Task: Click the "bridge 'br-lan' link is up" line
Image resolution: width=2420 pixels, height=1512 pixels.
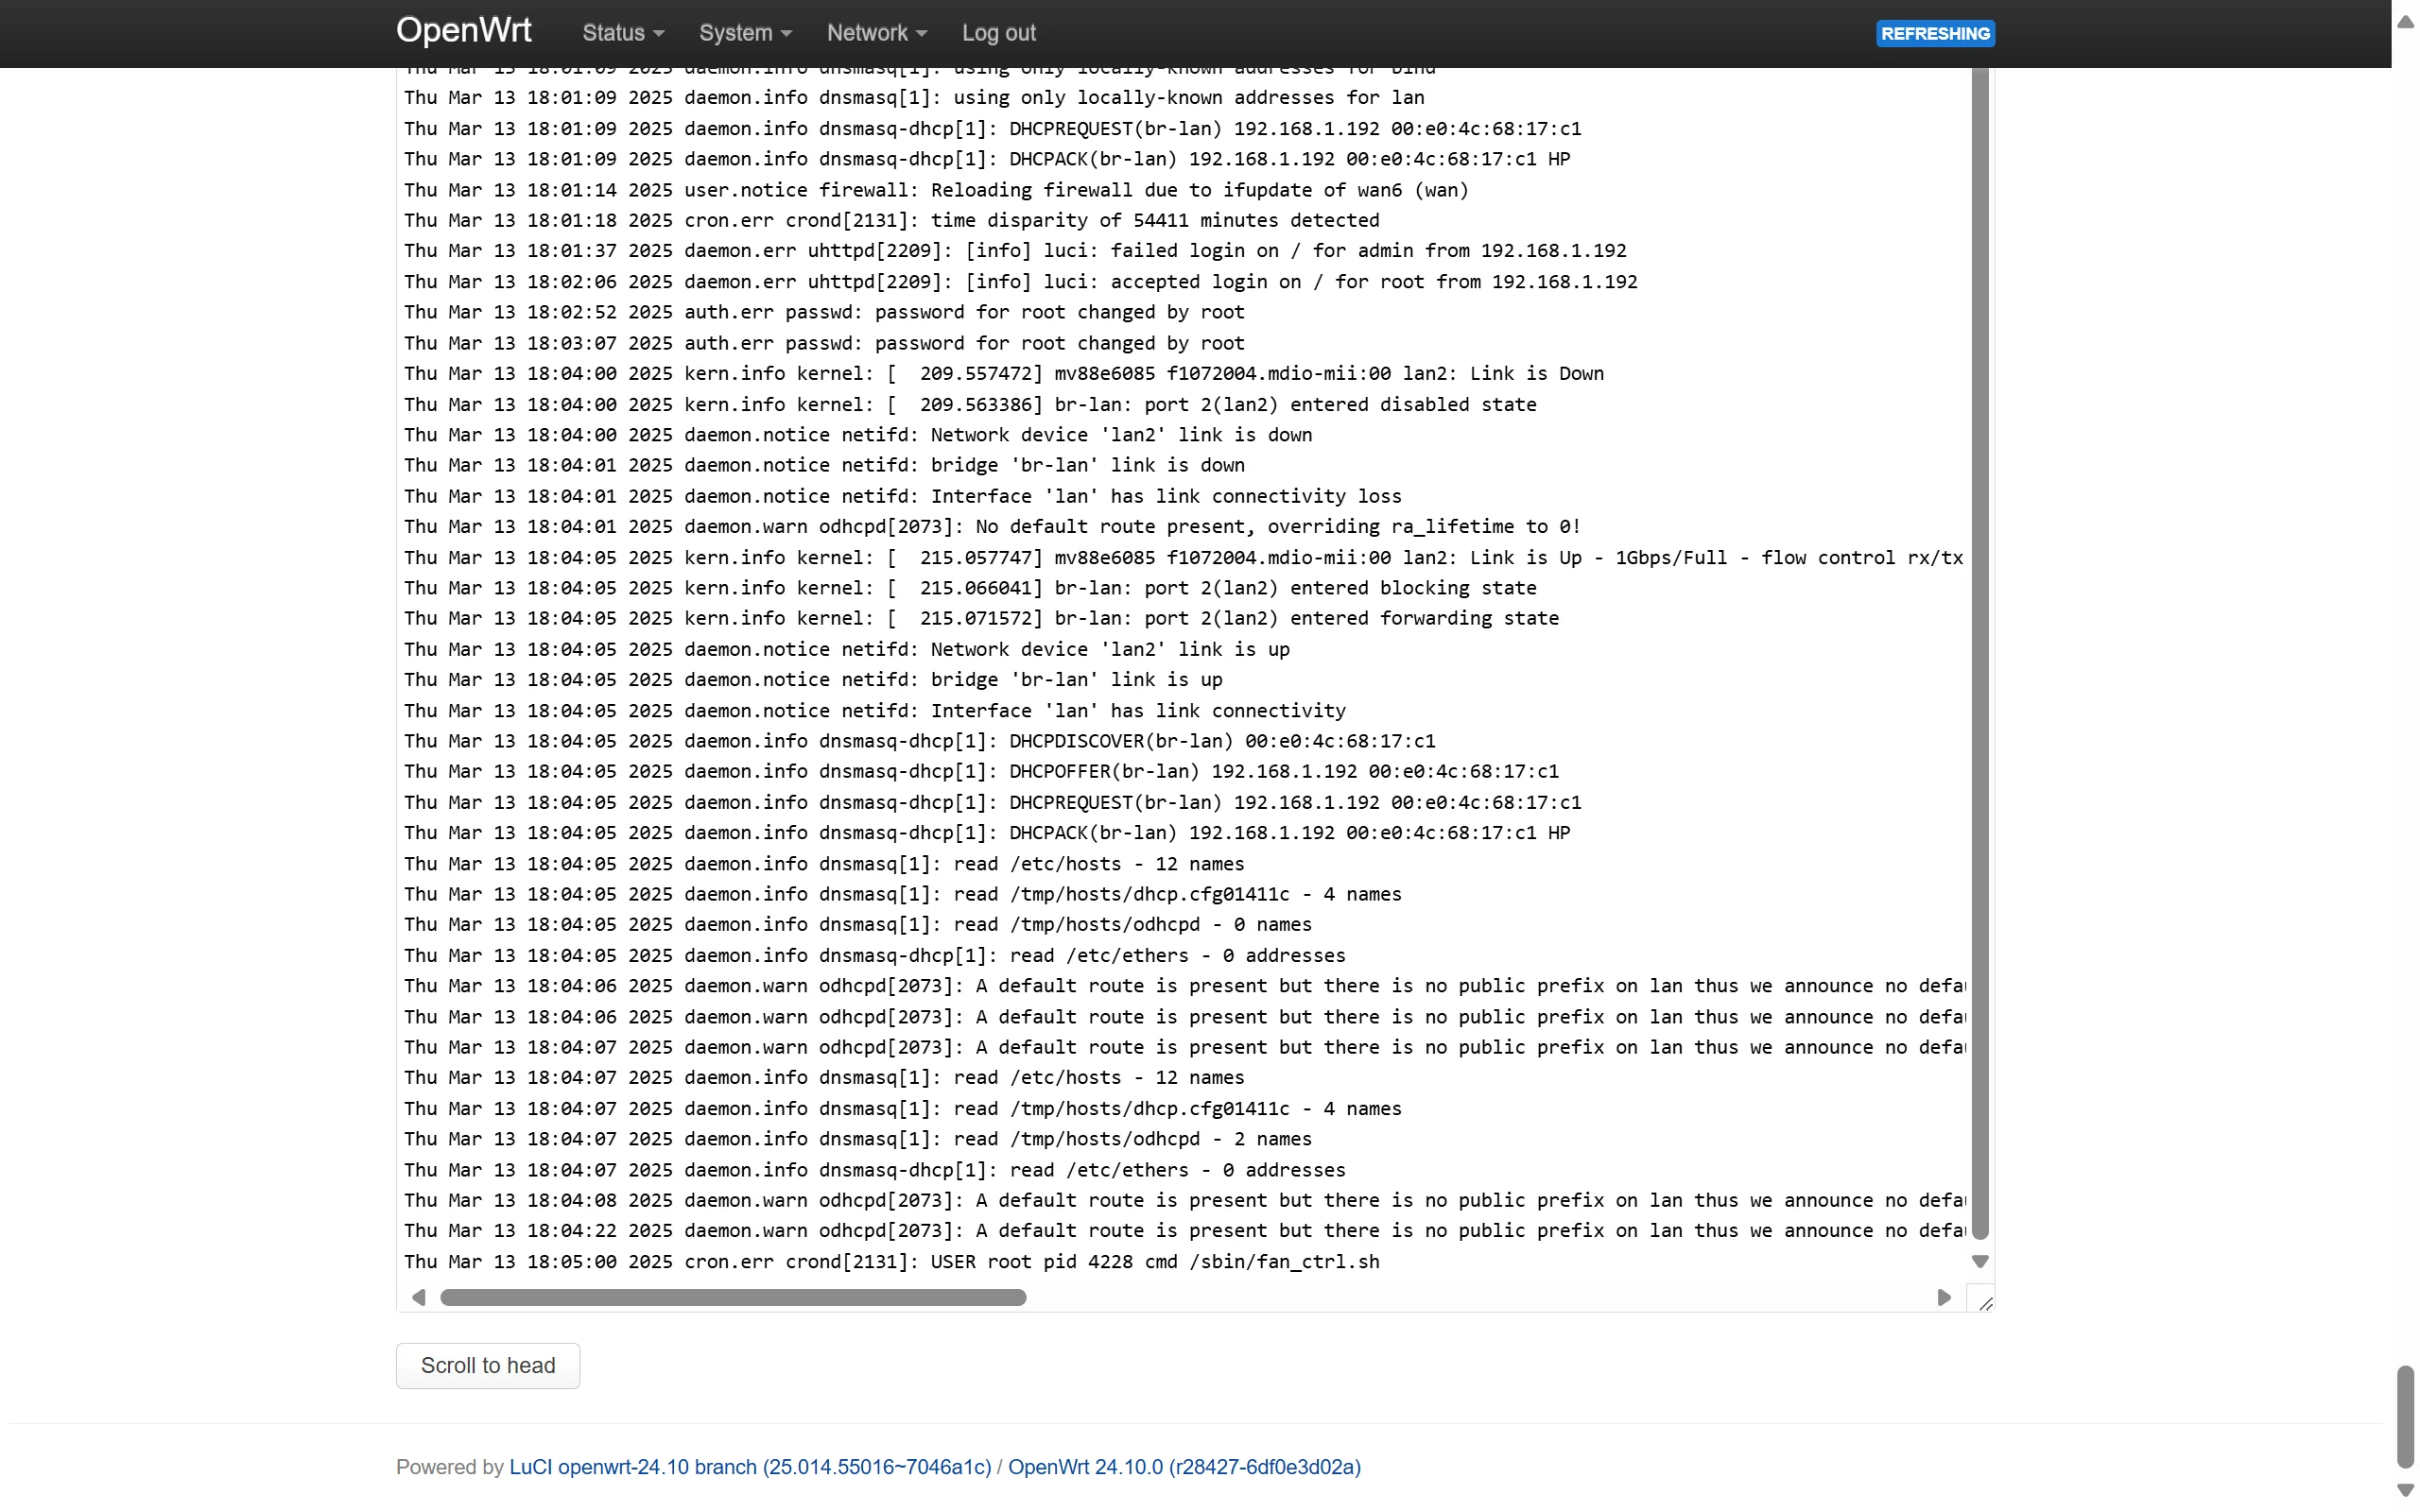Action: pyautogui.click(x=813, y=679)
